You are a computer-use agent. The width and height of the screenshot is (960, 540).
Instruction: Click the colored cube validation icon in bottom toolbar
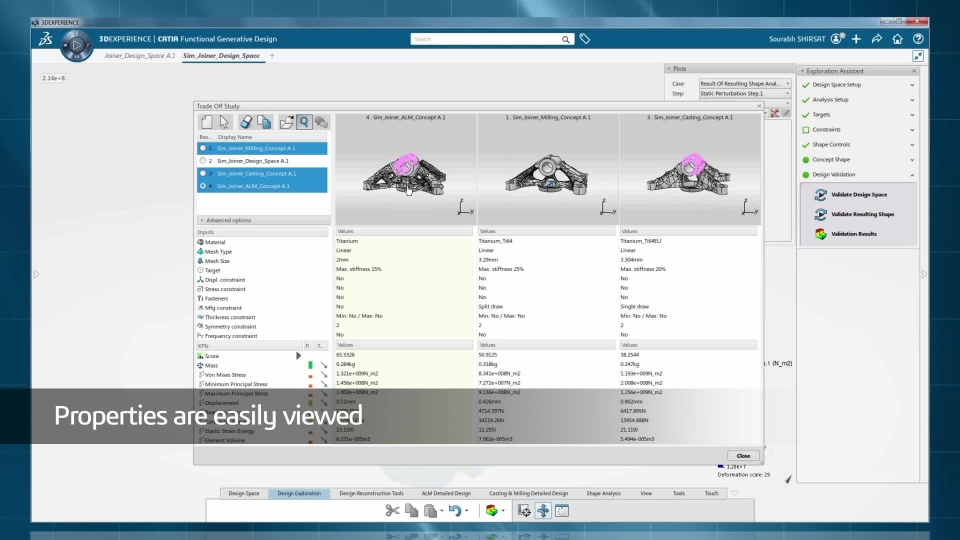(491, 511)
